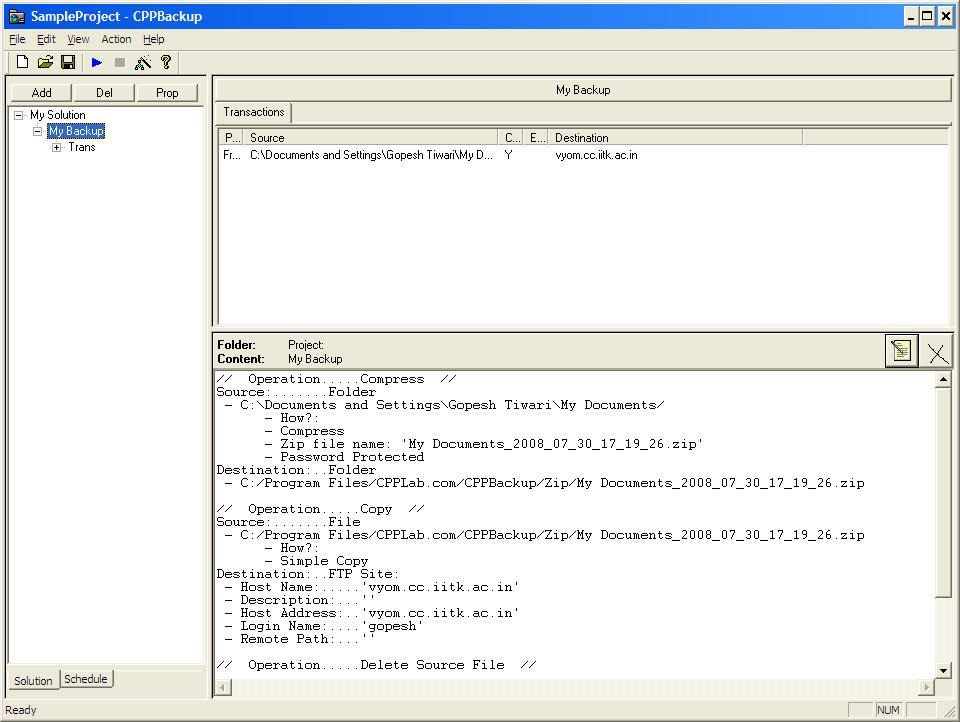Click the Zip file name log line
960x722 pixels.
[484, 444]
